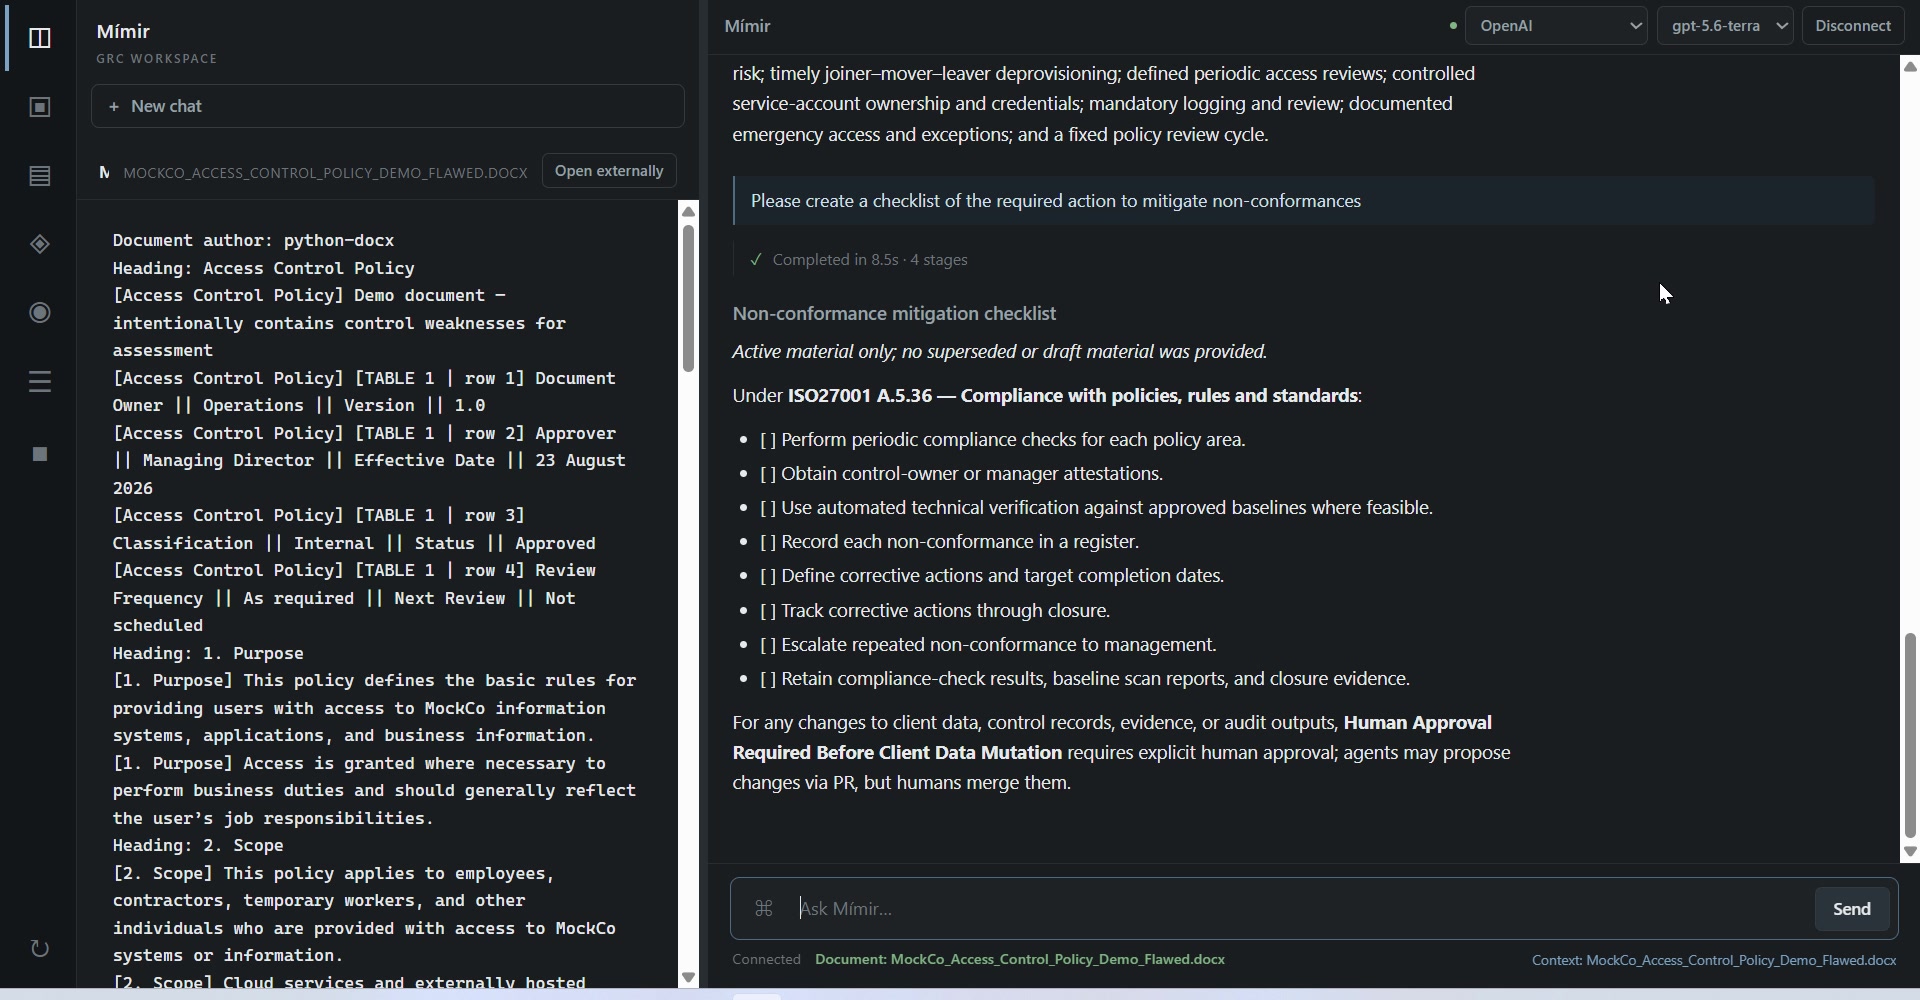Click the small solid square sidebar icon
1920x1000 pixels.
click(x=40, y=454)
